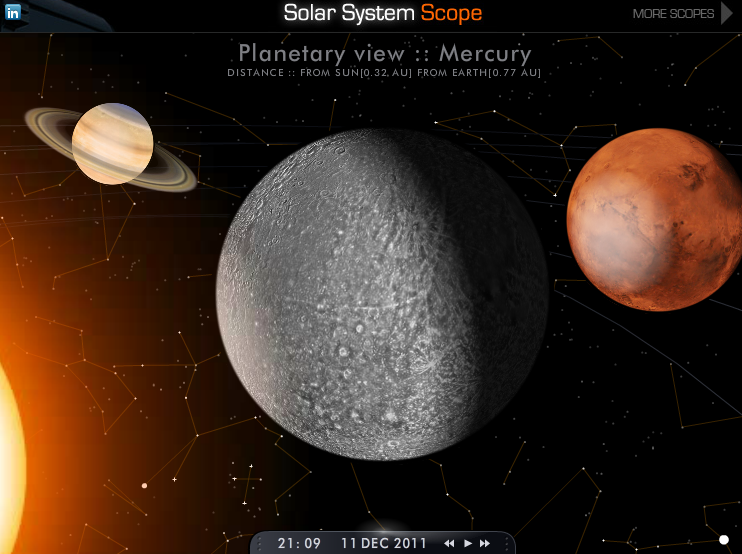The image size is (742, 554).
Task: Click the distance from Sun and Earth readout
Action: [x=384, y=73]
